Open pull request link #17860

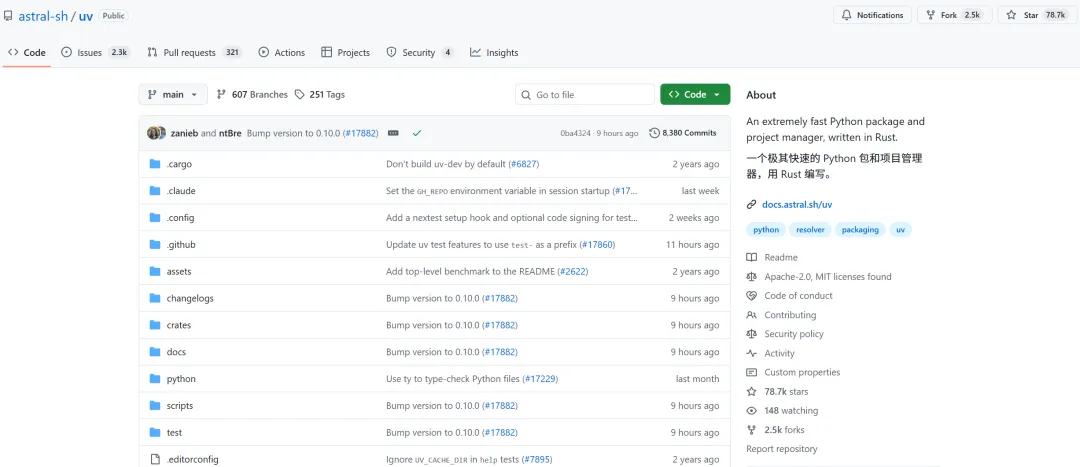coord(597,245)
